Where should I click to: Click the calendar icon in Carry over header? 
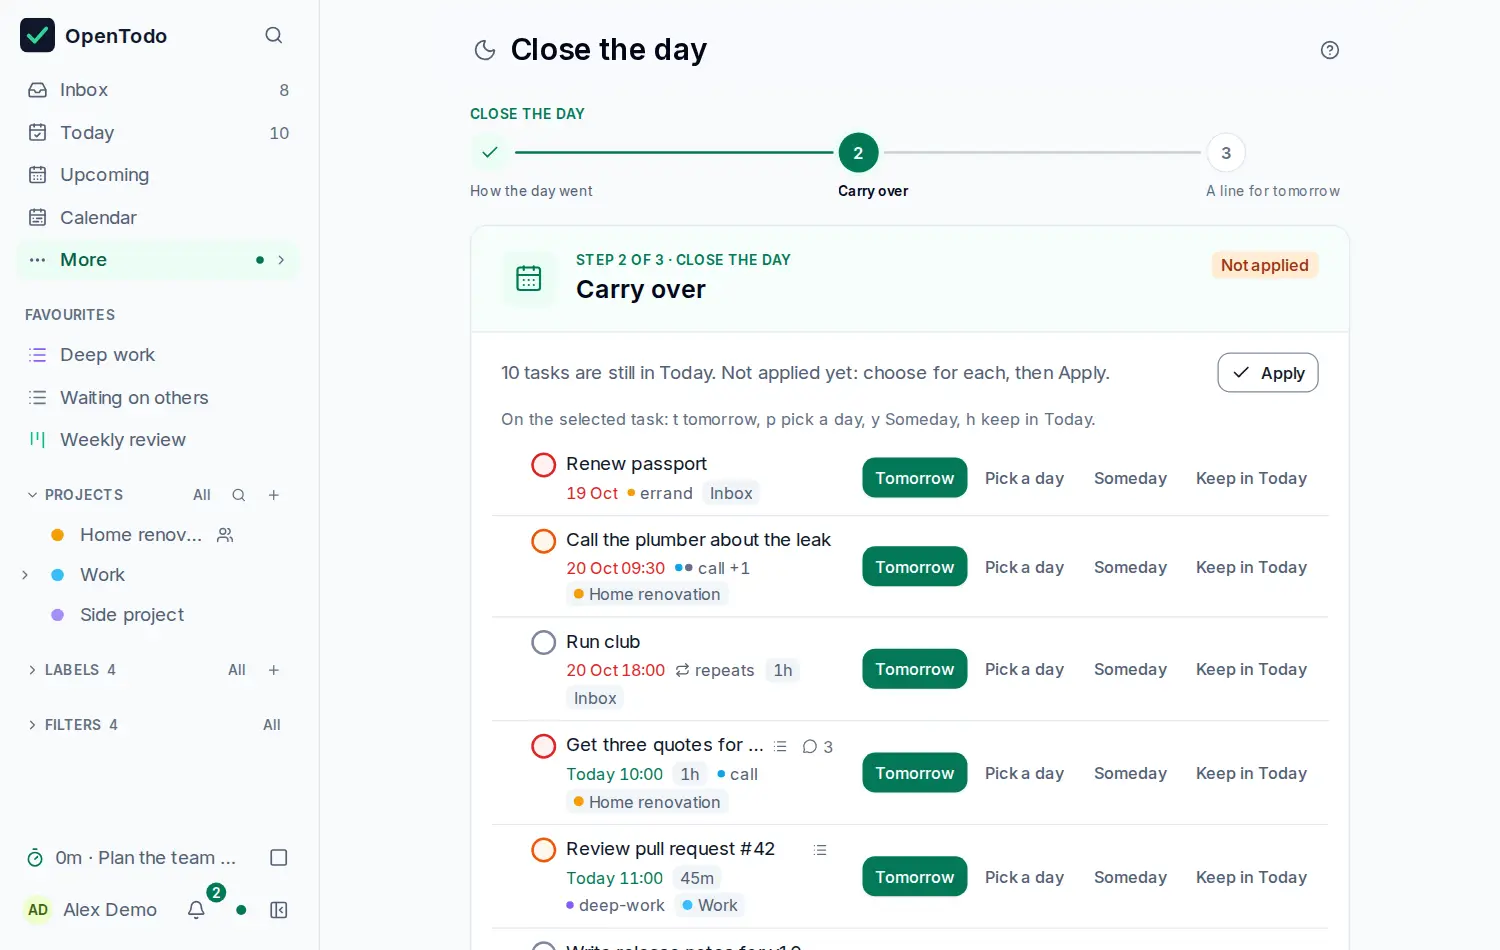coord(529,278)
